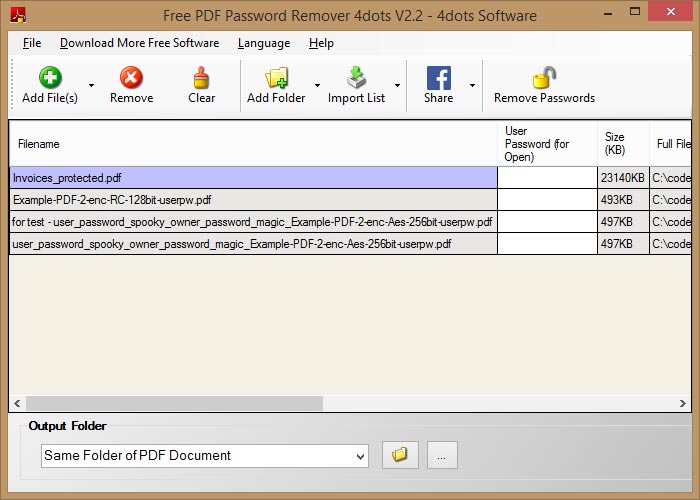Viewport: 700px width, 500px height.
Task: Click the Add File(s) green plus icon
Action: tap(49, 78)
